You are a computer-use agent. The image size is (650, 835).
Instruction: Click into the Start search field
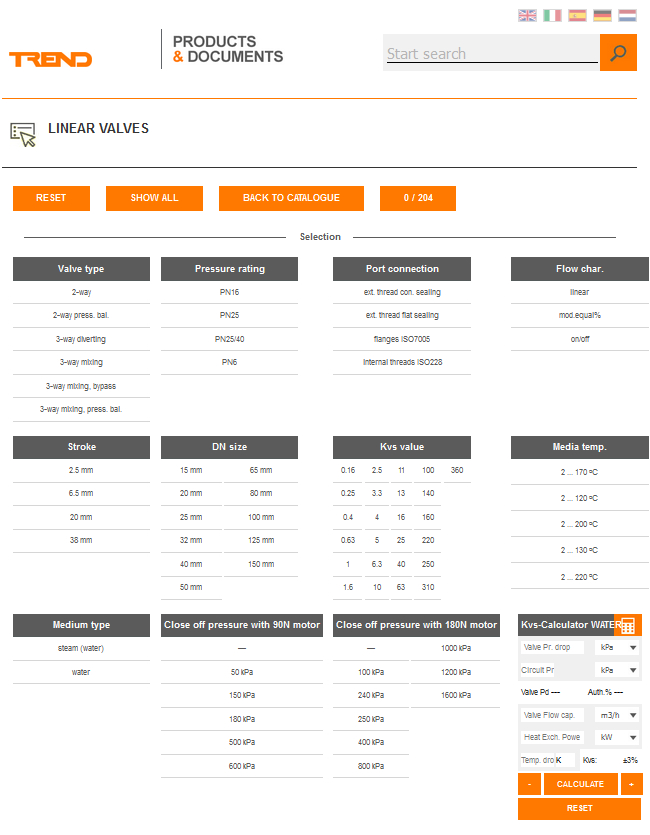[x=490, y=54]
